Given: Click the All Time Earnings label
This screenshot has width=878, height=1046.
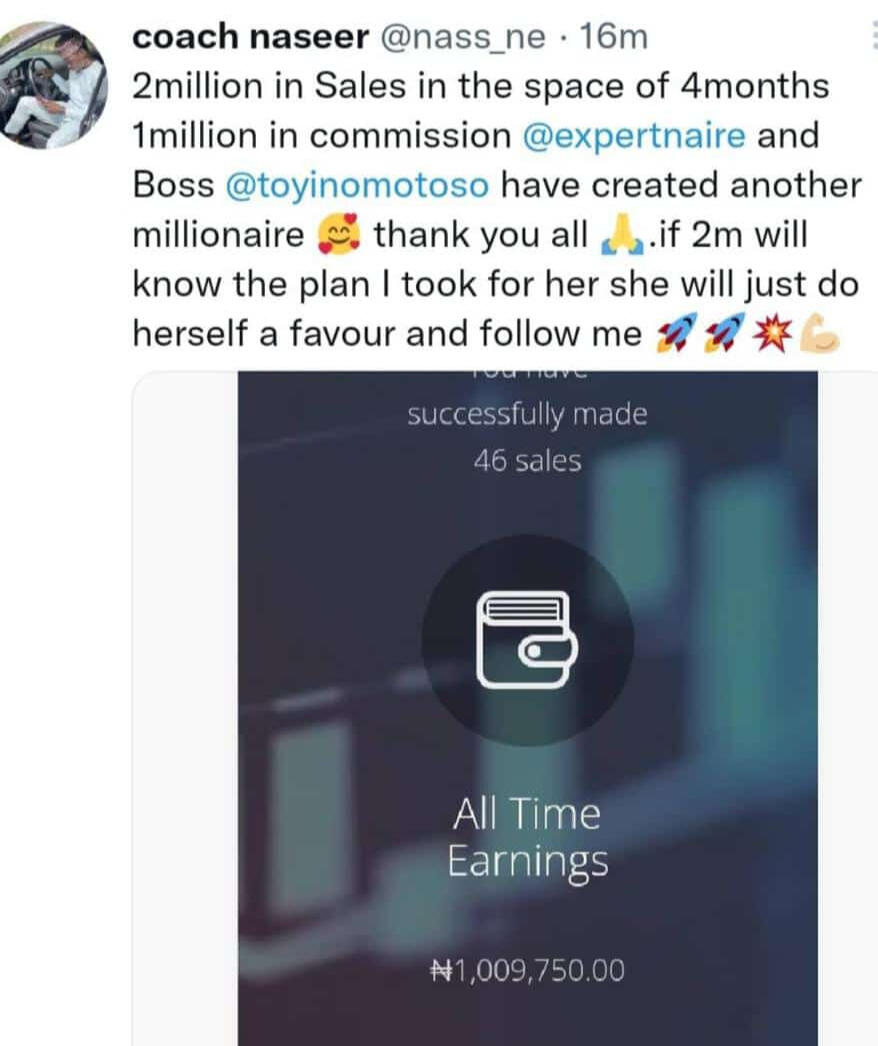Looking at the screenshot, I should click(x=527, y=838).
